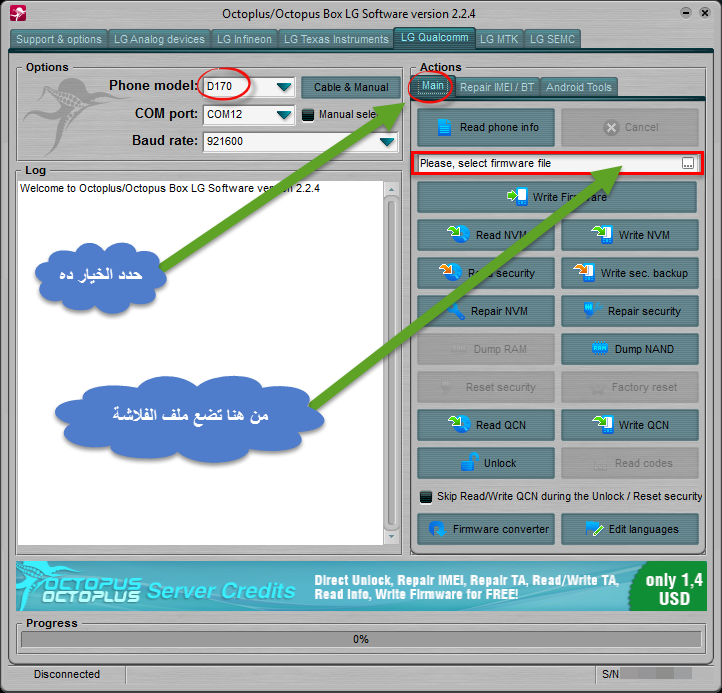722x693 pixels.
Task: Open the LG Infineon tab
Action: tap(244, 39)
